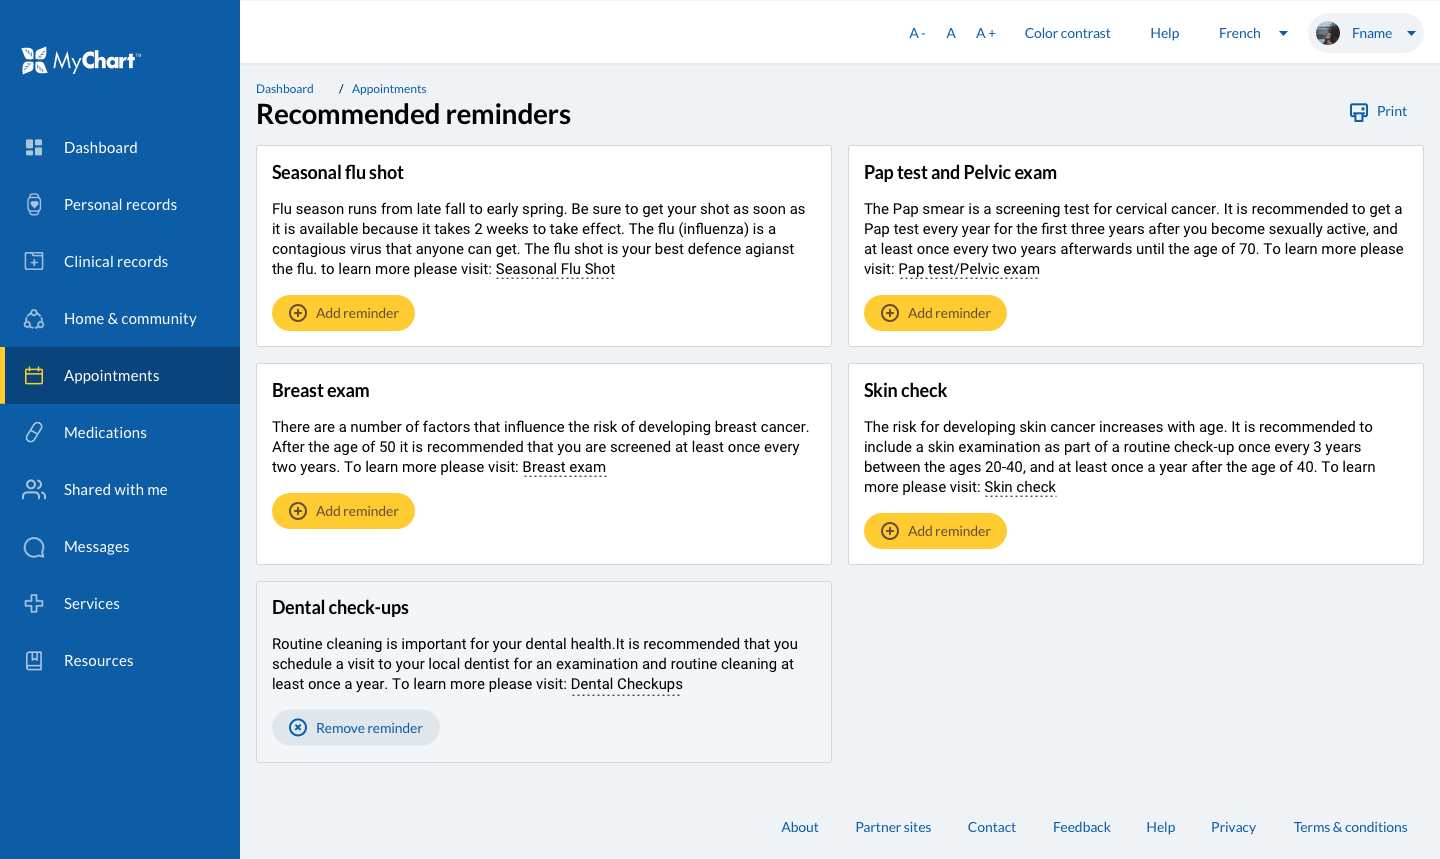Click the Clinical records icon
Screen dimensions: 1440x859
(34, 262)
